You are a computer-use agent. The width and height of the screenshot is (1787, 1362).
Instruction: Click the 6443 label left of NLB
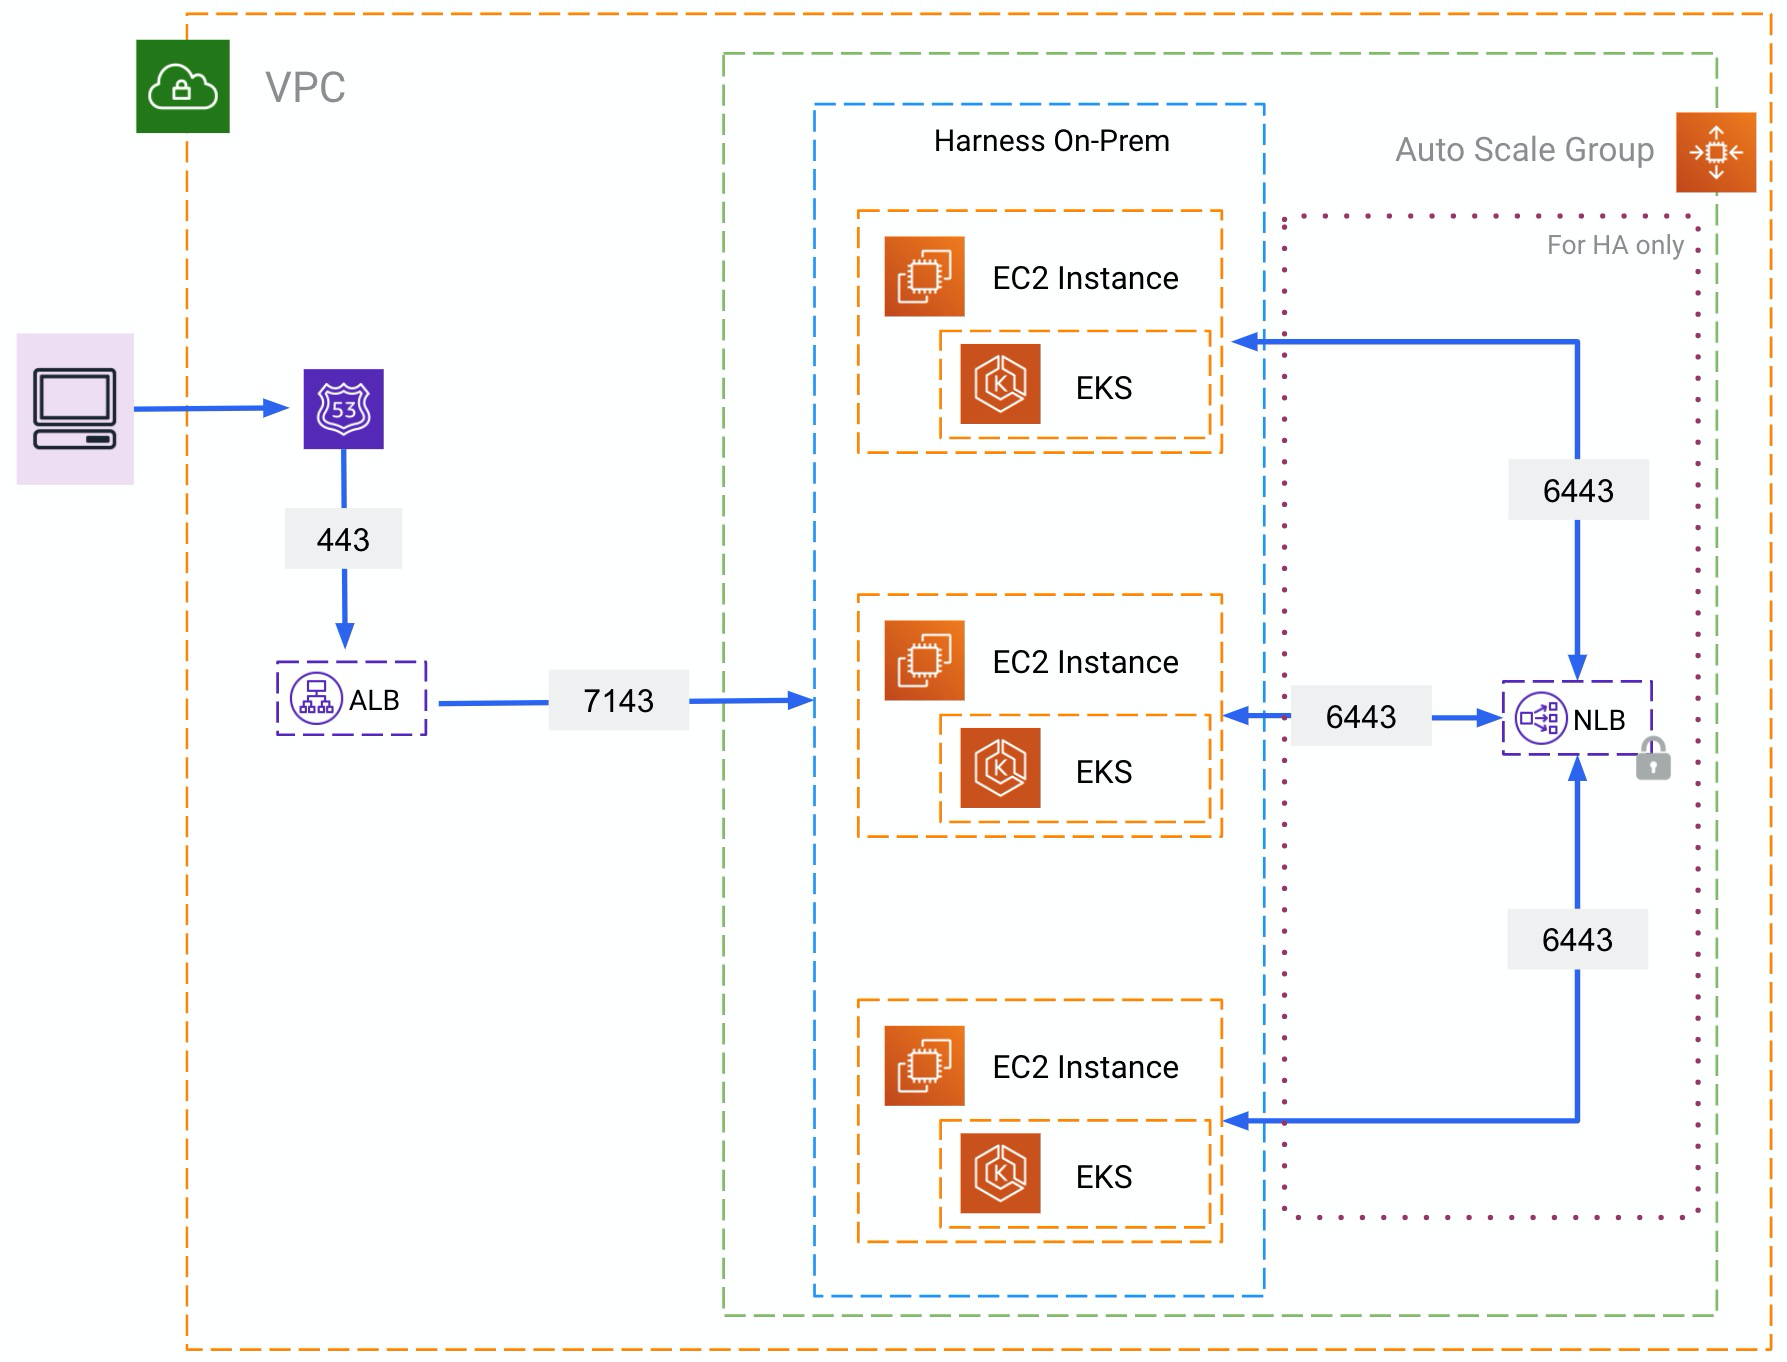[1361, 716]
